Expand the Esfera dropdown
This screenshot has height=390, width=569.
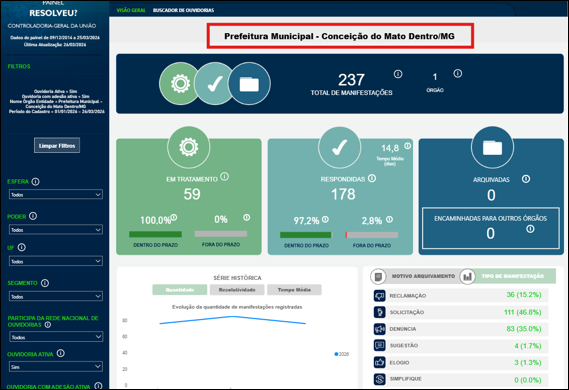point(56,194)
